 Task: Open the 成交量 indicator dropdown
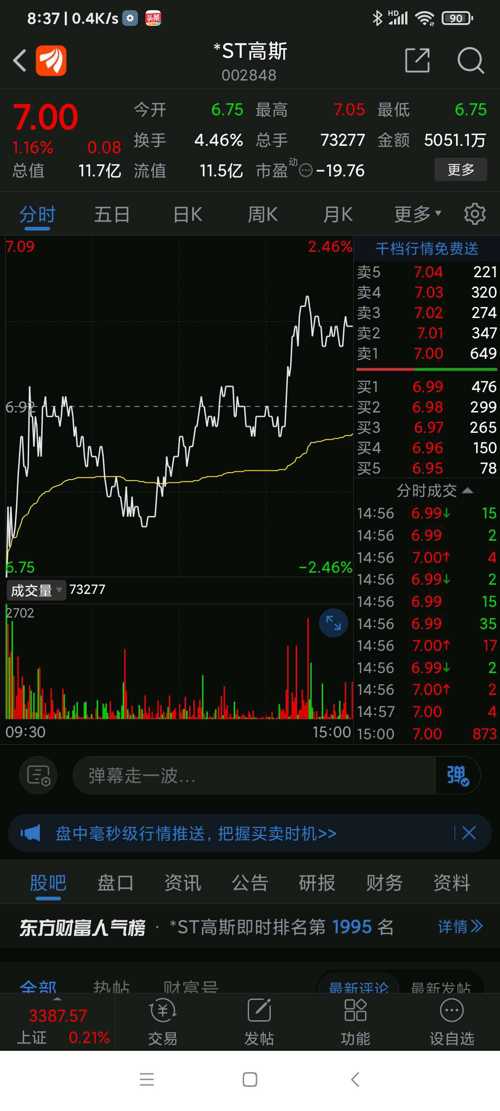36,590
